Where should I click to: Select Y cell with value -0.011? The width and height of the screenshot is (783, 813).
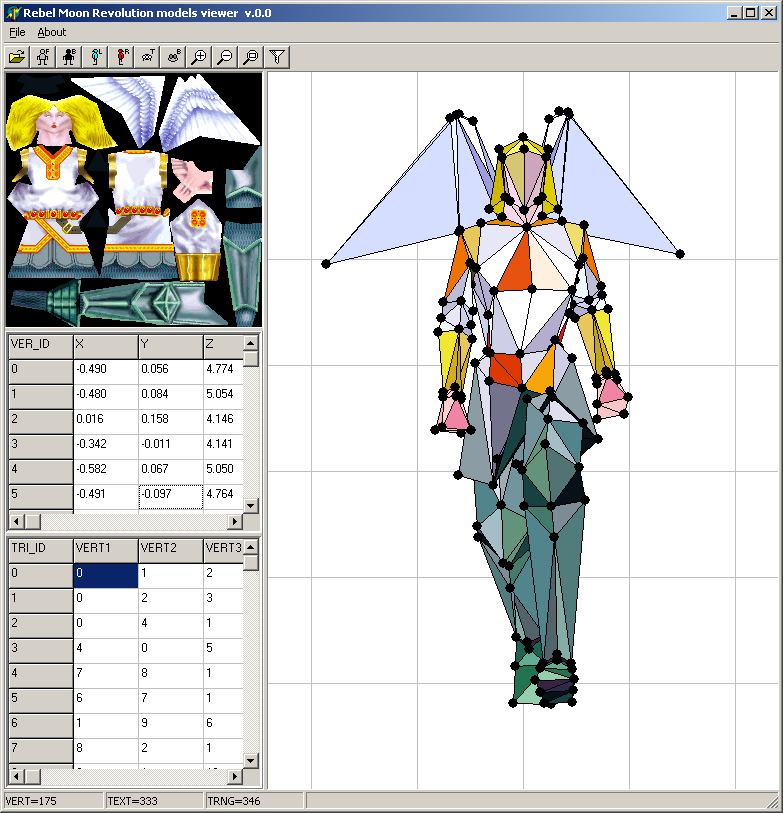[x=171, y=446]
